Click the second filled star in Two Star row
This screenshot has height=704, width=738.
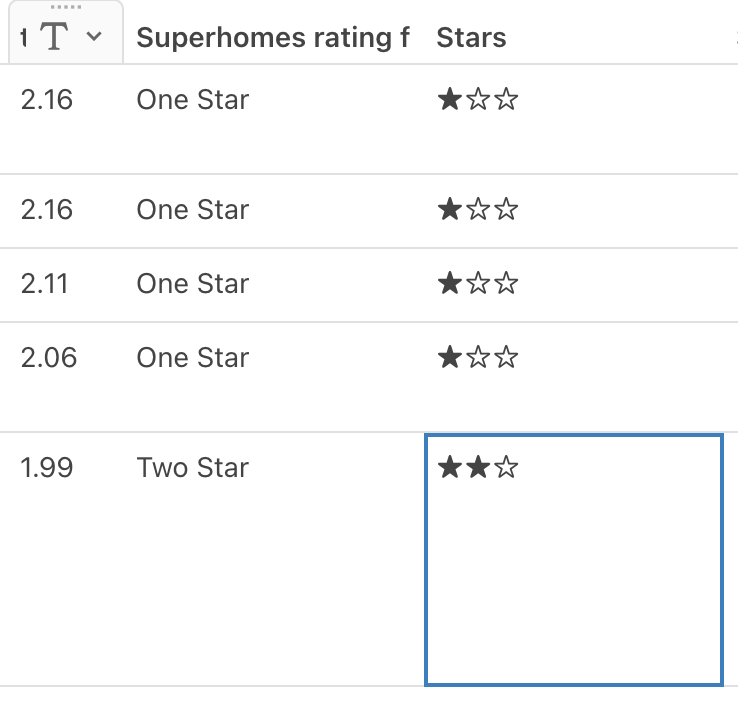click(478, 467)
